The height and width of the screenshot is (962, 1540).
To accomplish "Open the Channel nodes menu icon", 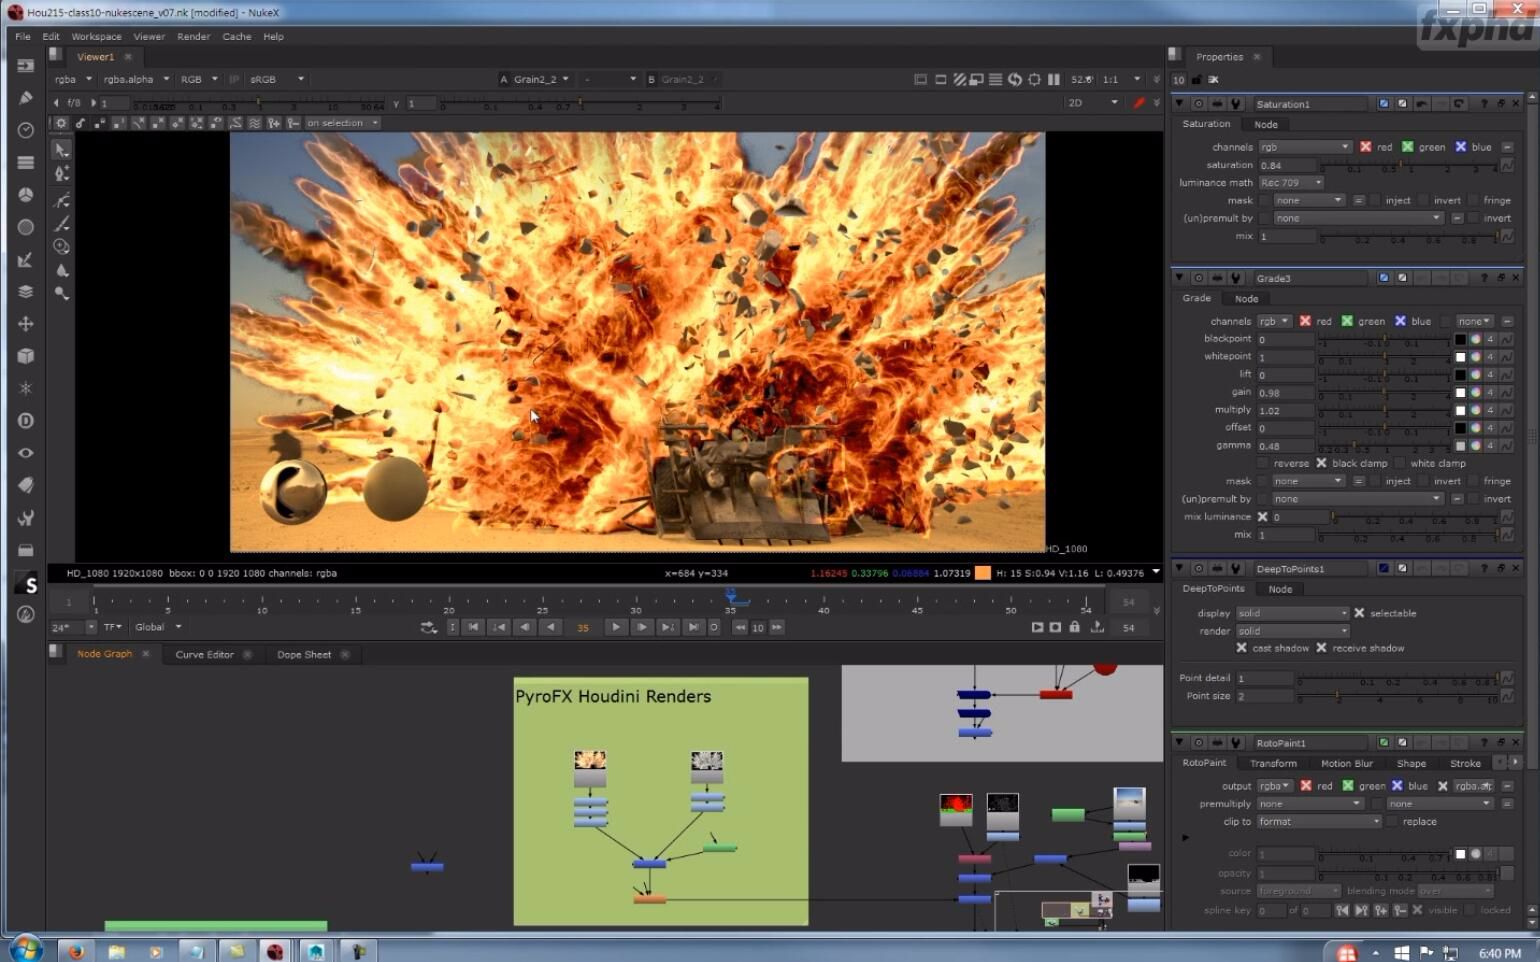I will pos(26,162).
